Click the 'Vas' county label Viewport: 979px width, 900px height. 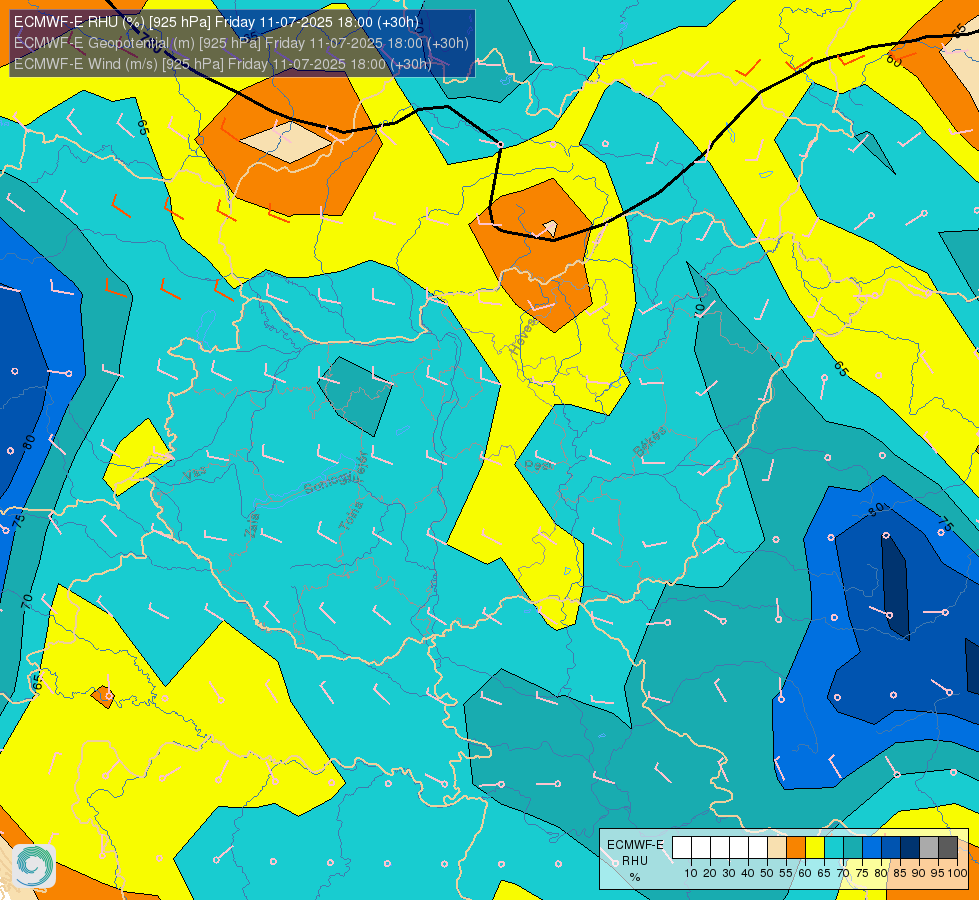coord(195,475)
